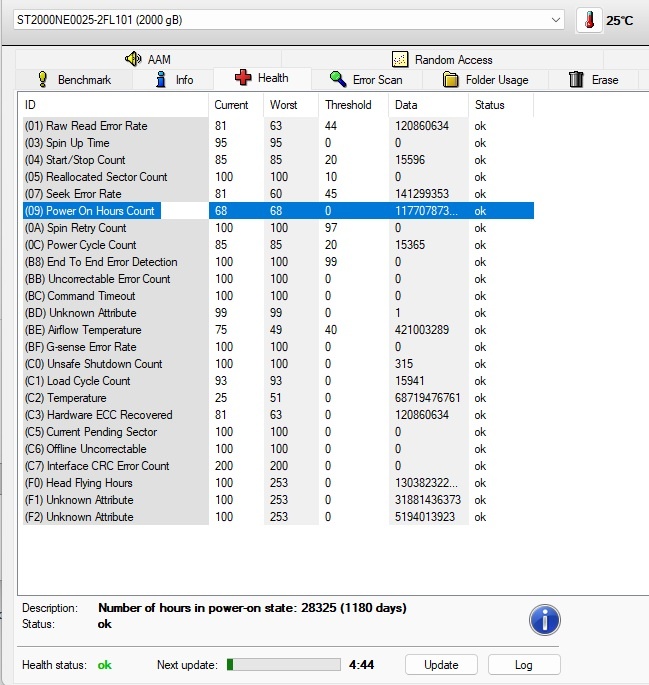This screenshot has width=649, height=685.
Task: Select the (05) Reallocated Sector Count row
Action: point(278,177)
